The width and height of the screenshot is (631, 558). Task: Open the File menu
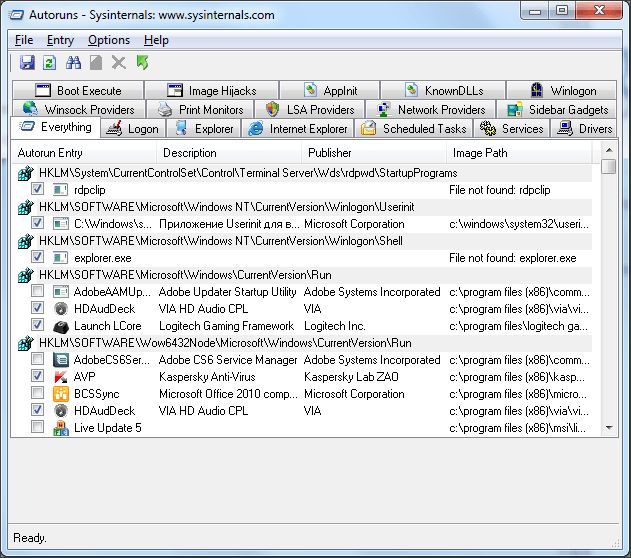click(x=24, y=40)
